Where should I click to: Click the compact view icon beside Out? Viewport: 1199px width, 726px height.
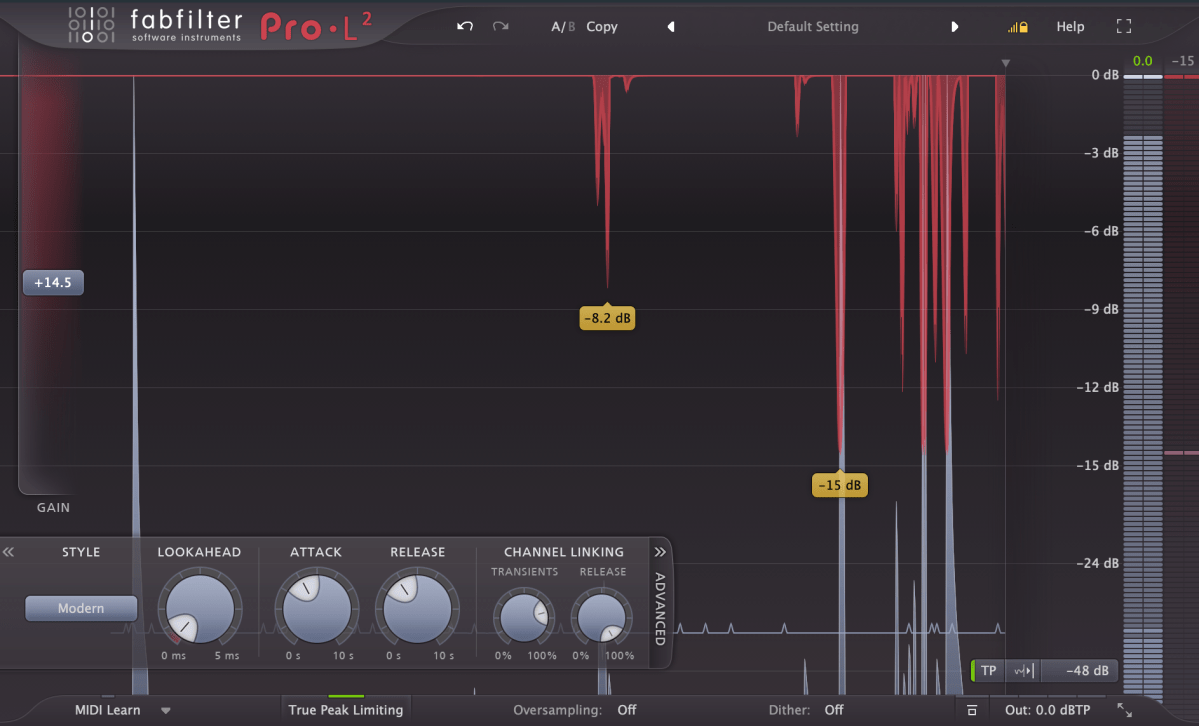971,710
